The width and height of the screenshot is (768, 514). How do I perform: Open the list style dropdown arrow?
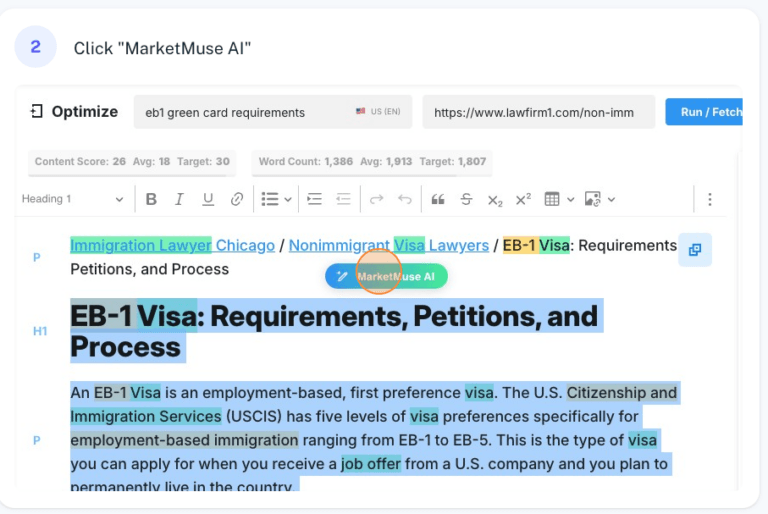288,200
